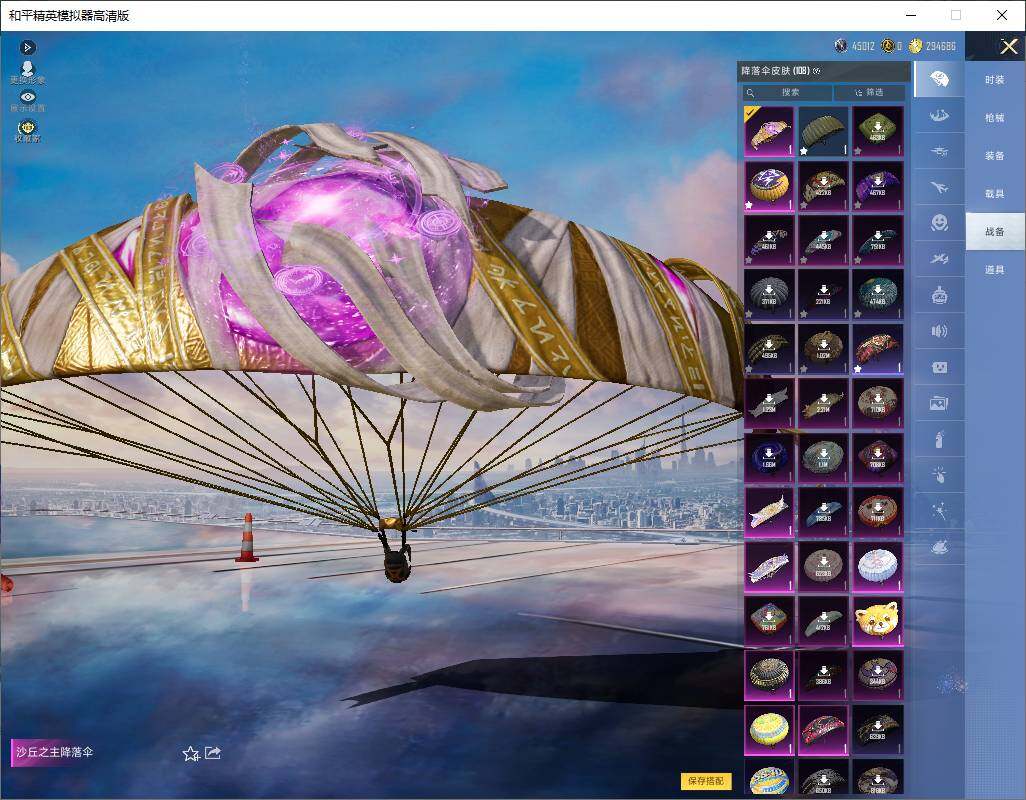Download the colorful square 761KB parachute
The height and width of the screenshot is (800, 1026).
[x=769, y=620]
